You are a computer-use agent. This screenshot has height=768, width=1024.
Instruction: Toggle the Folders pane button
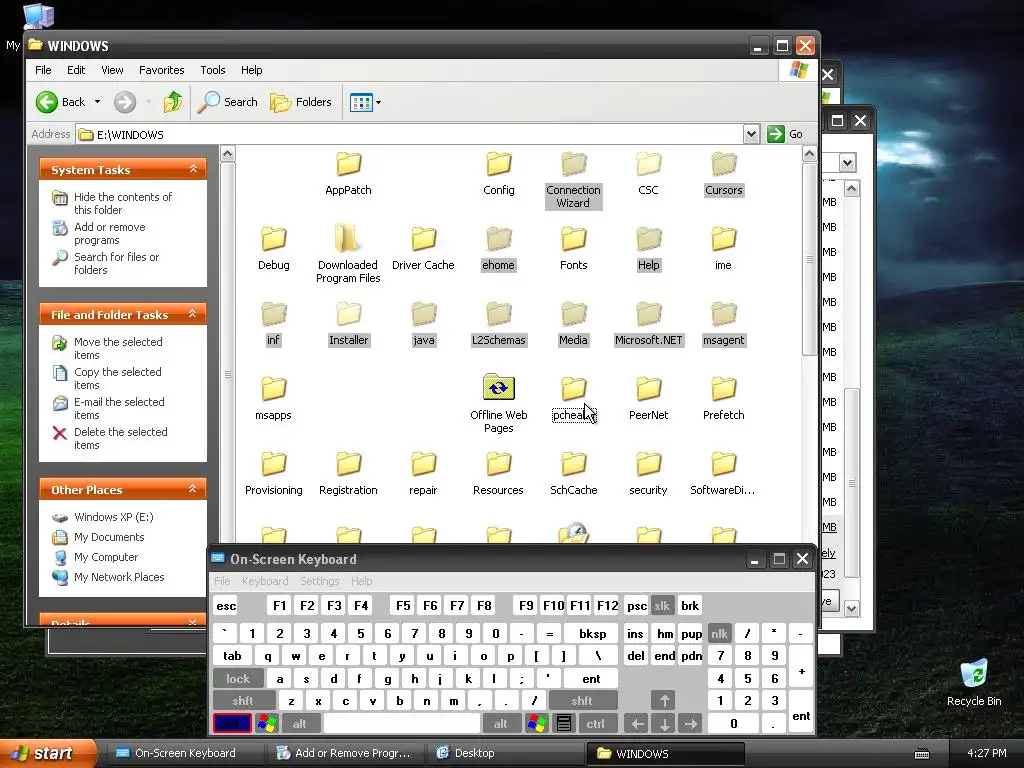301,102
